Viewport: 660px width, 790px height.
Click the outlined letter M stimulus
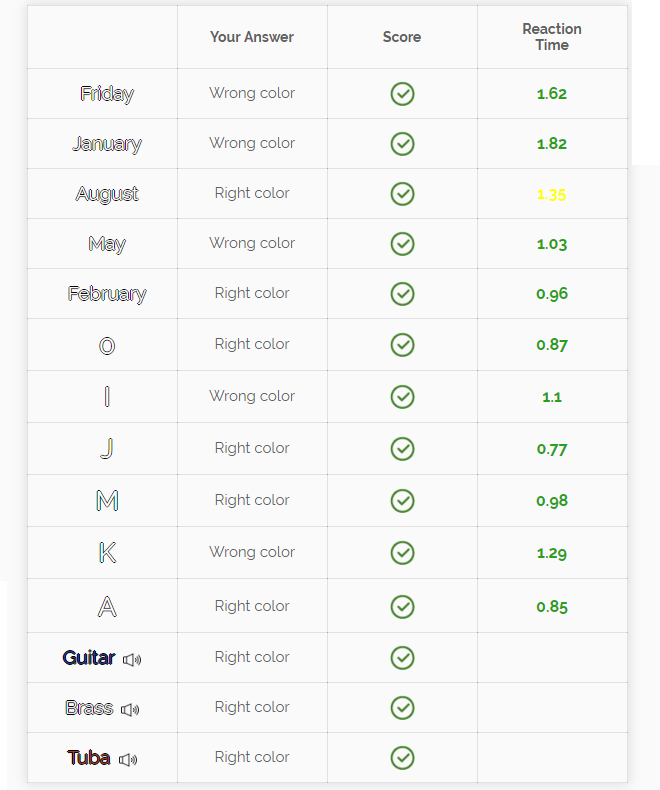pos(107,500)
